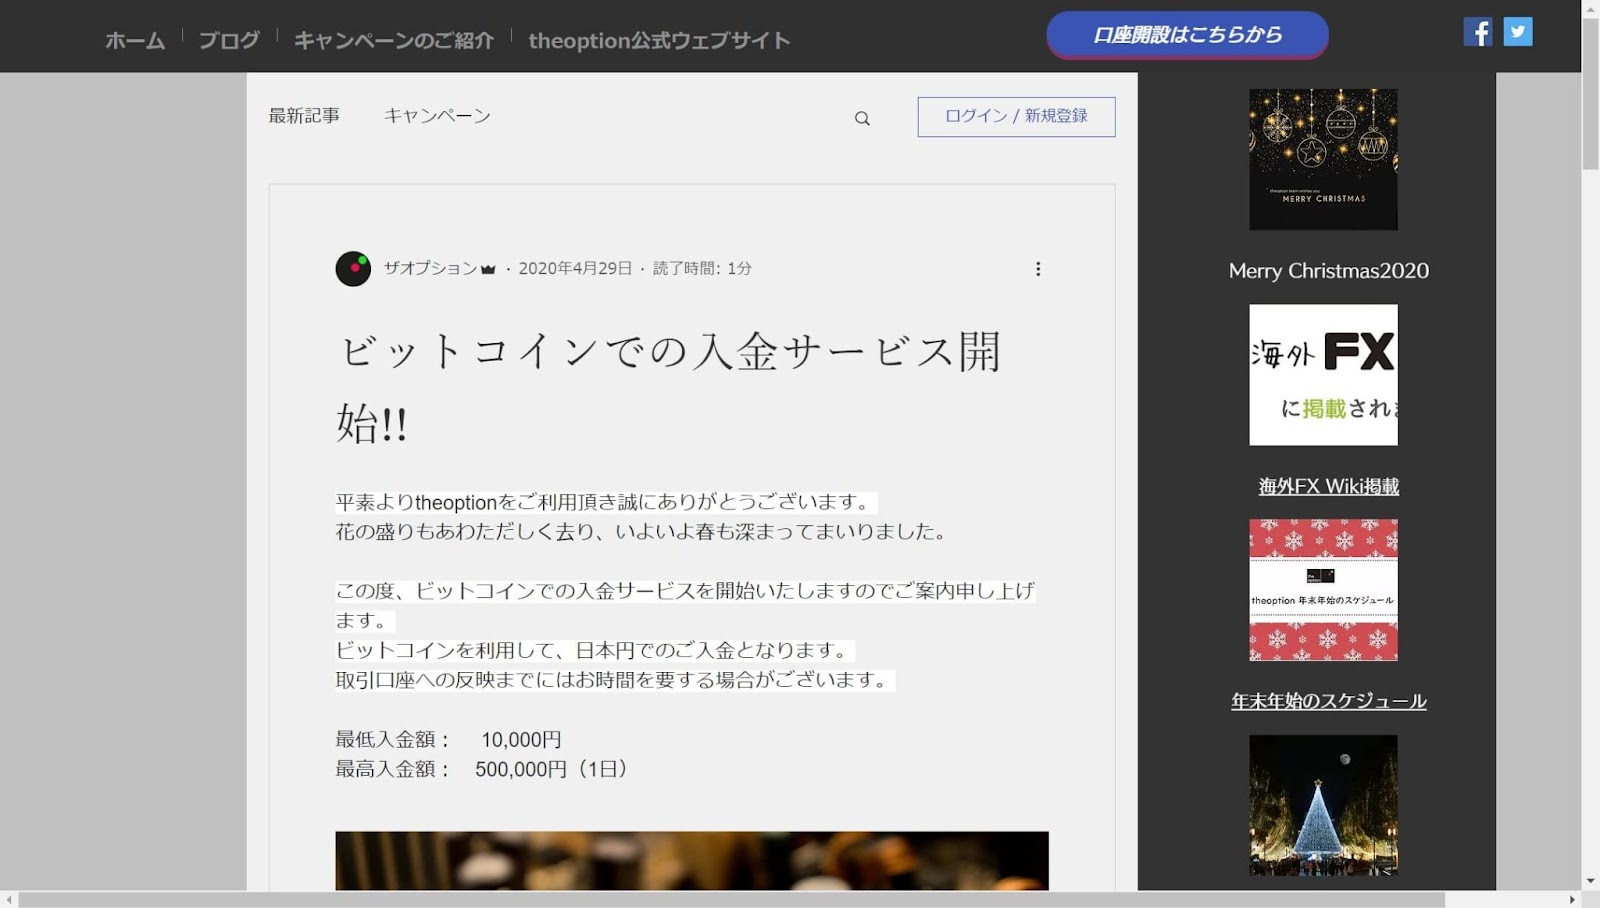
Task: Click the ログイン / 新規登録 button
Action: tap(1016, 117)
